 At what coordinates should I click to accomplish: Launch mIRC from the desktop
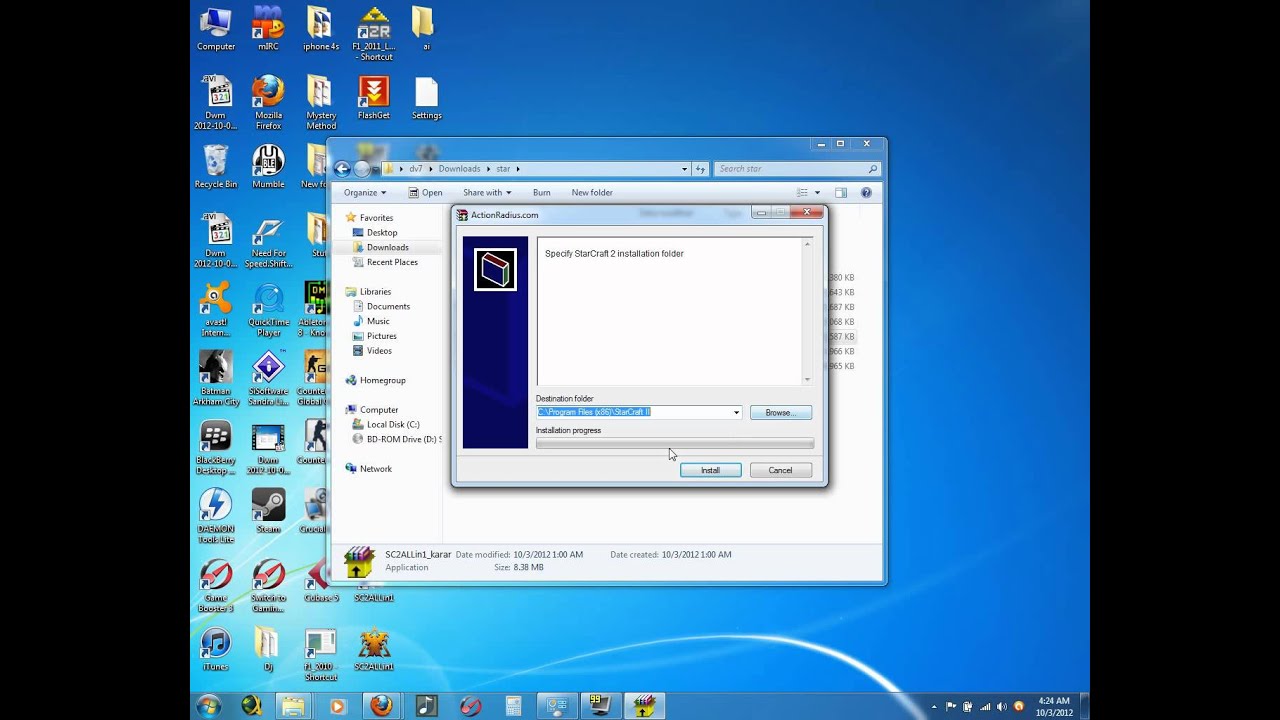point(268,30)
